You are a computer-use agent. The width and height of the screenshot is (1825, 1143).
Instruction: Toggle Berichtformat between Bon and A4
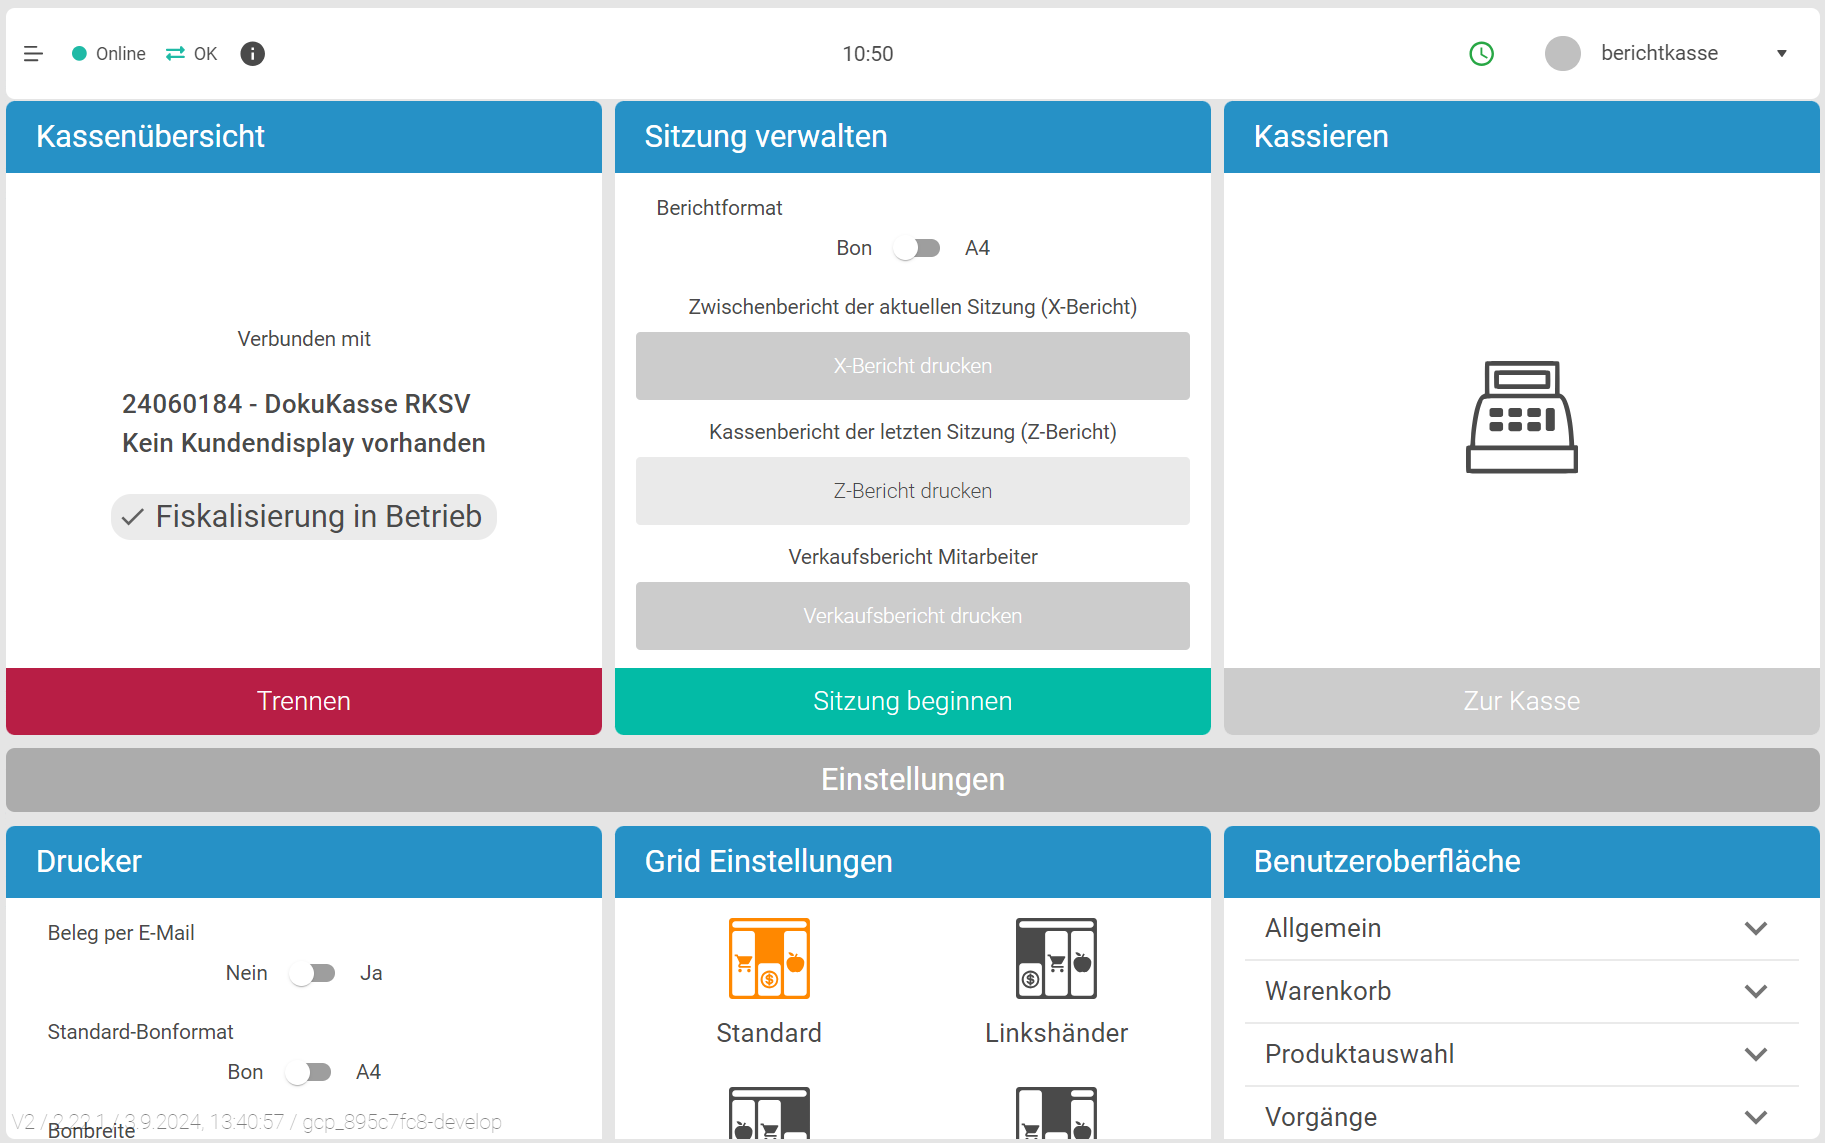pyautogui.click(x=917, y=248)
